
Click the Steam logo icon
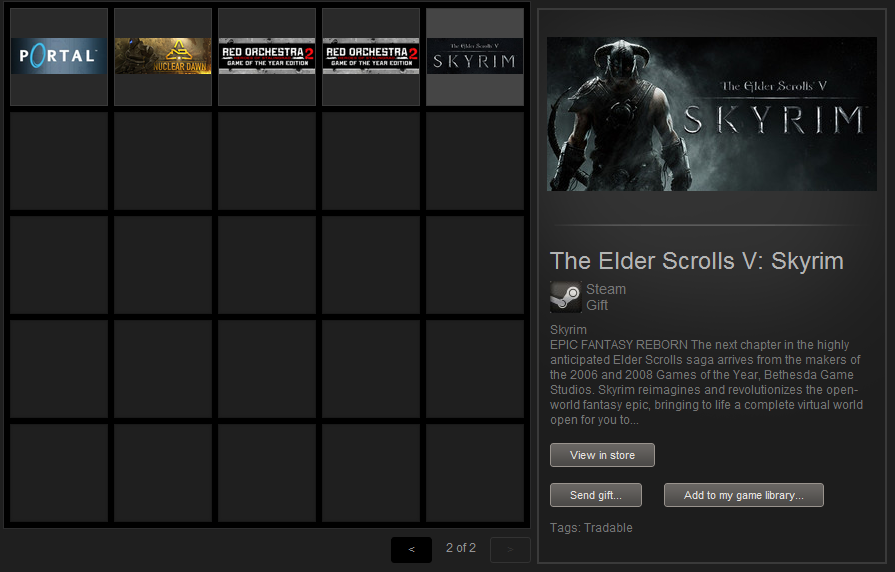pyautogui.click(x=566, y=297)
